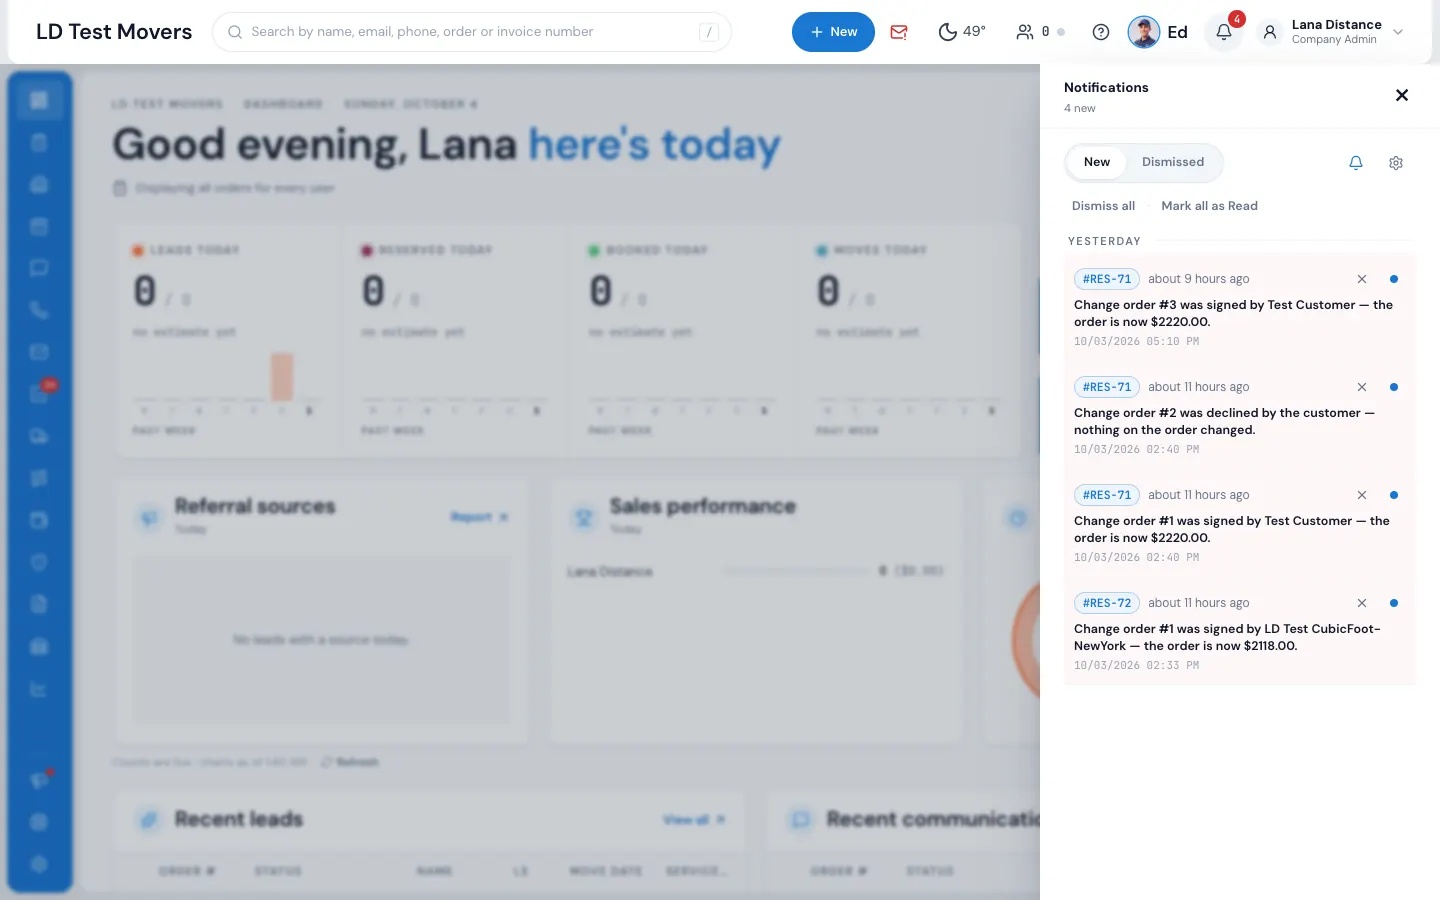Open the #RES-72 order tag
Image resolution: width=1440 pixels, height=900 pixels.
click(x=1107, y=603)
